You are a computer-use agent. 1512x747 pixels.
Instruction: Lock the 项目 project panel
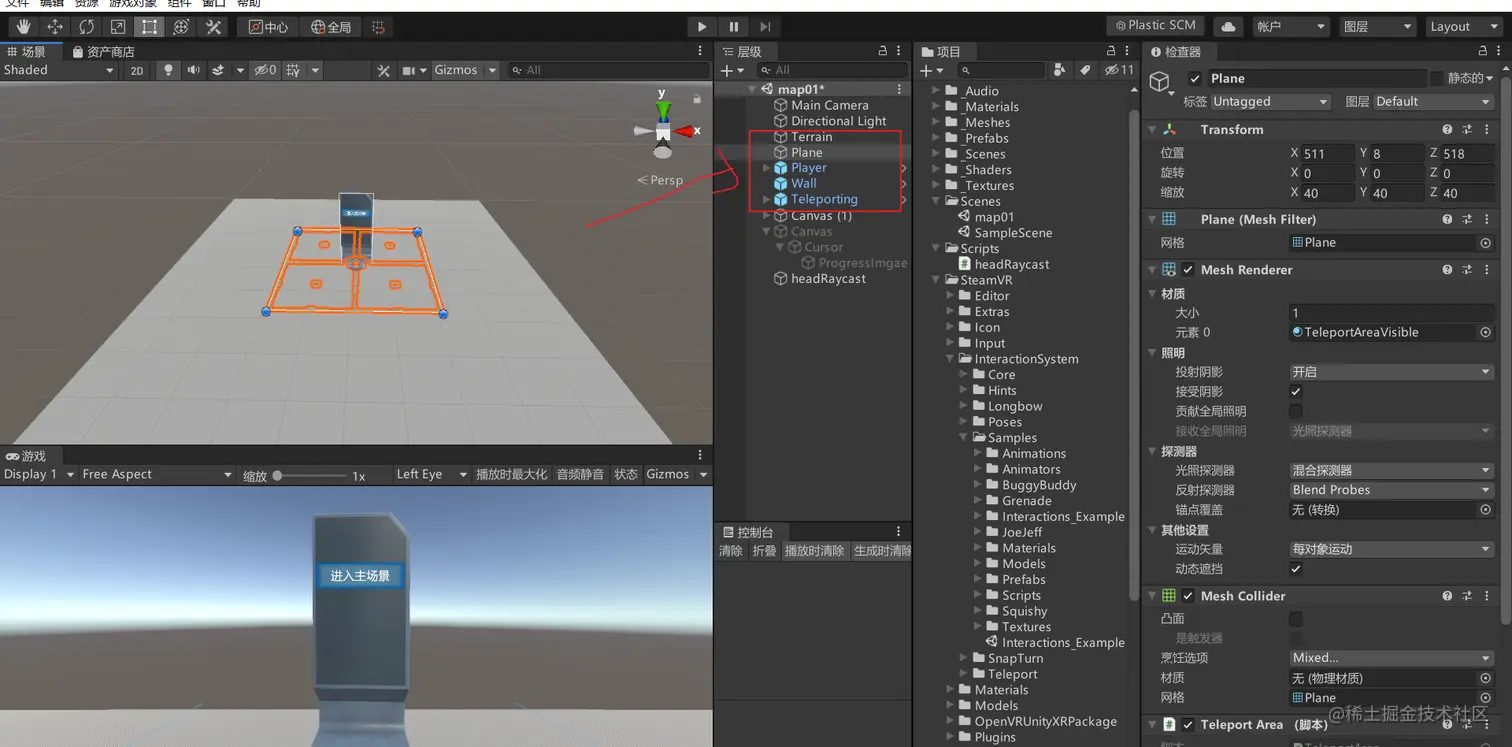point(1112,51)
